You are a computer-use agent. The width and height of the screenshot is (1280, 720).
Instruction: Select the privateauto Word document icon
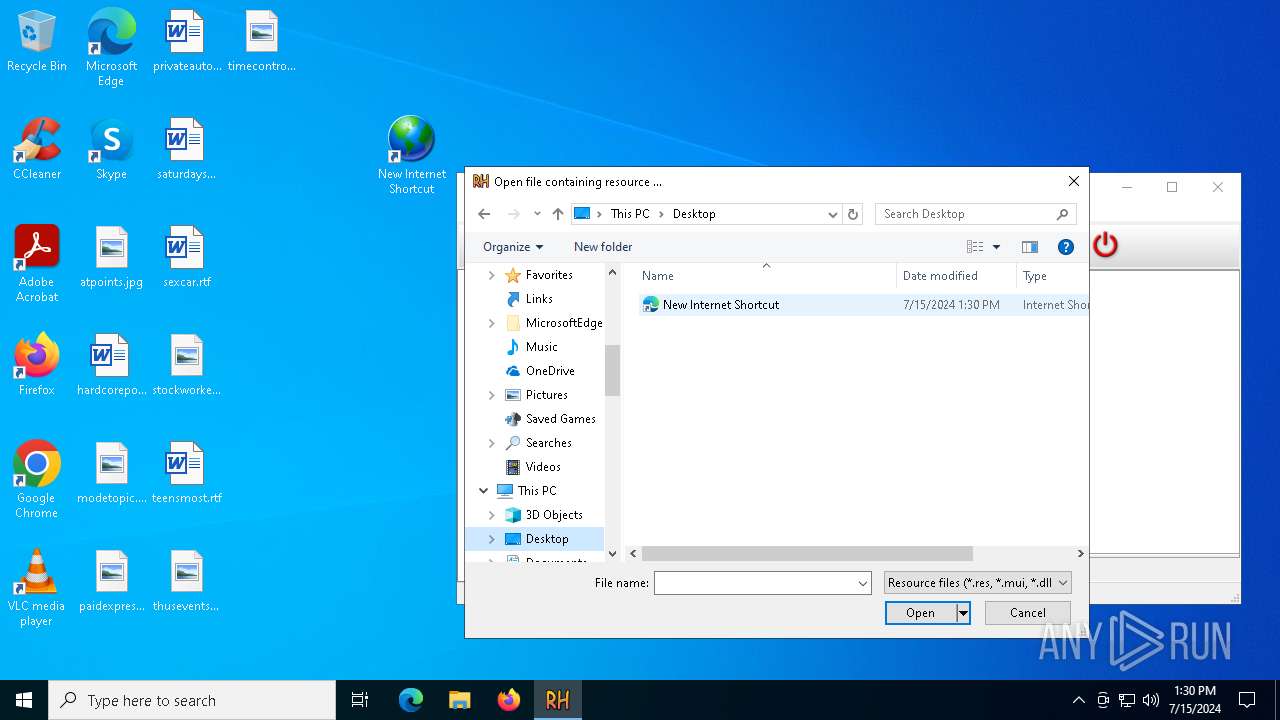(186, 41)
